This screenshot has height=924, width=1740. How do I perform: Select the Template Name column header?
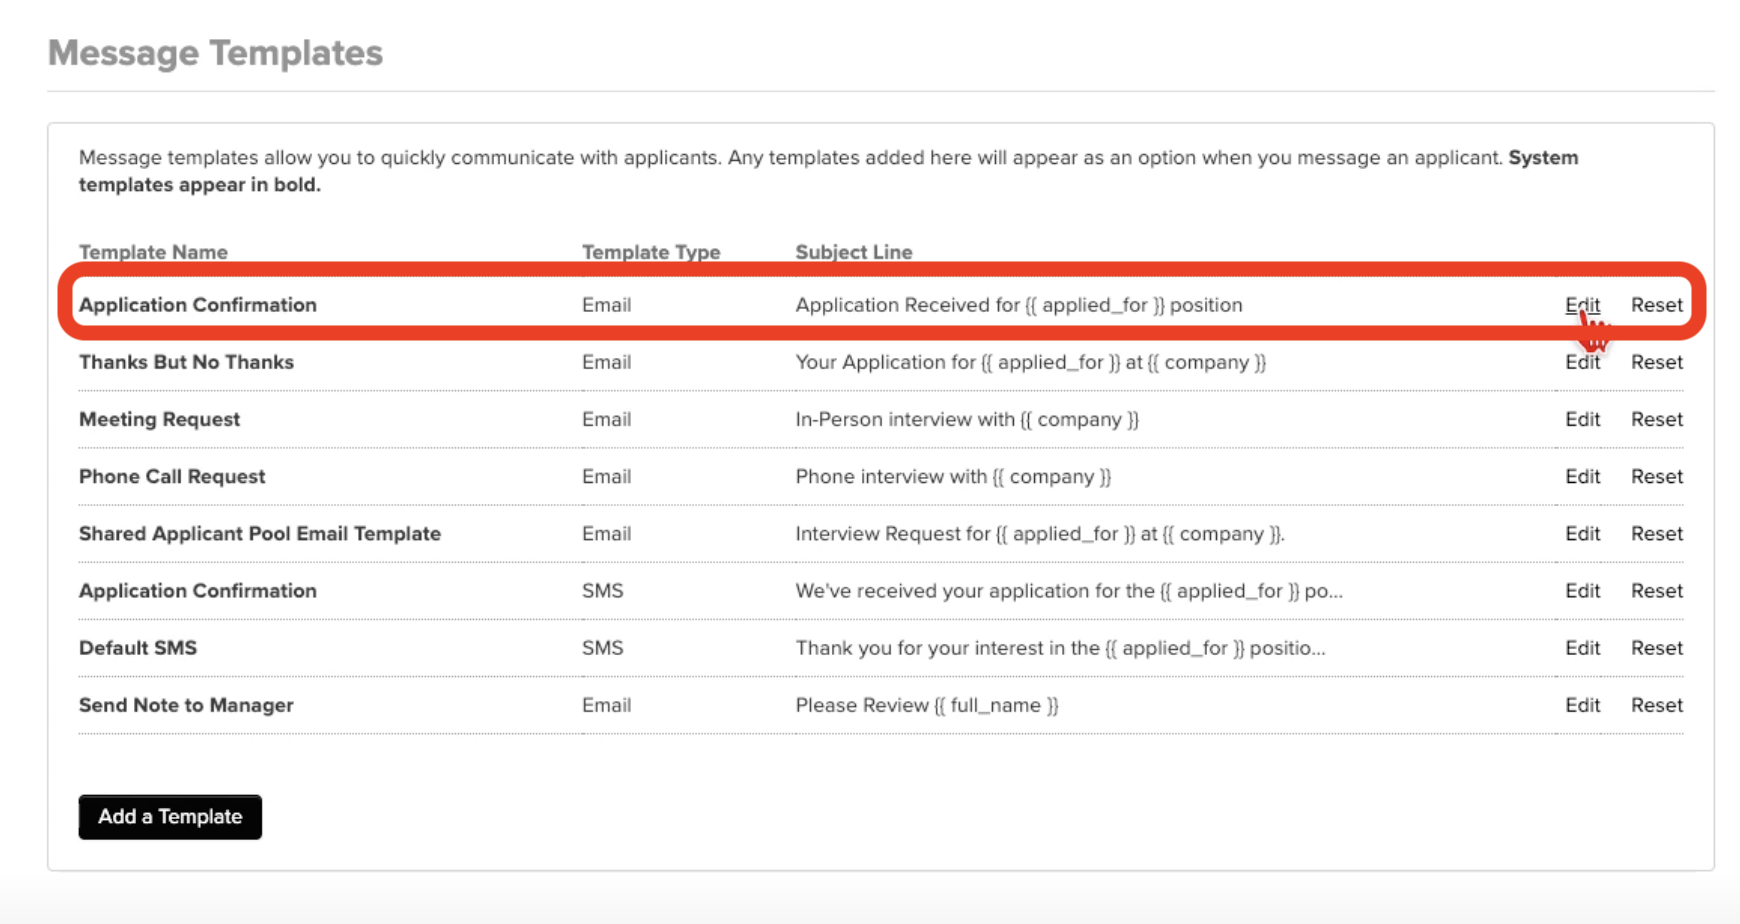[x=153, y=252]
